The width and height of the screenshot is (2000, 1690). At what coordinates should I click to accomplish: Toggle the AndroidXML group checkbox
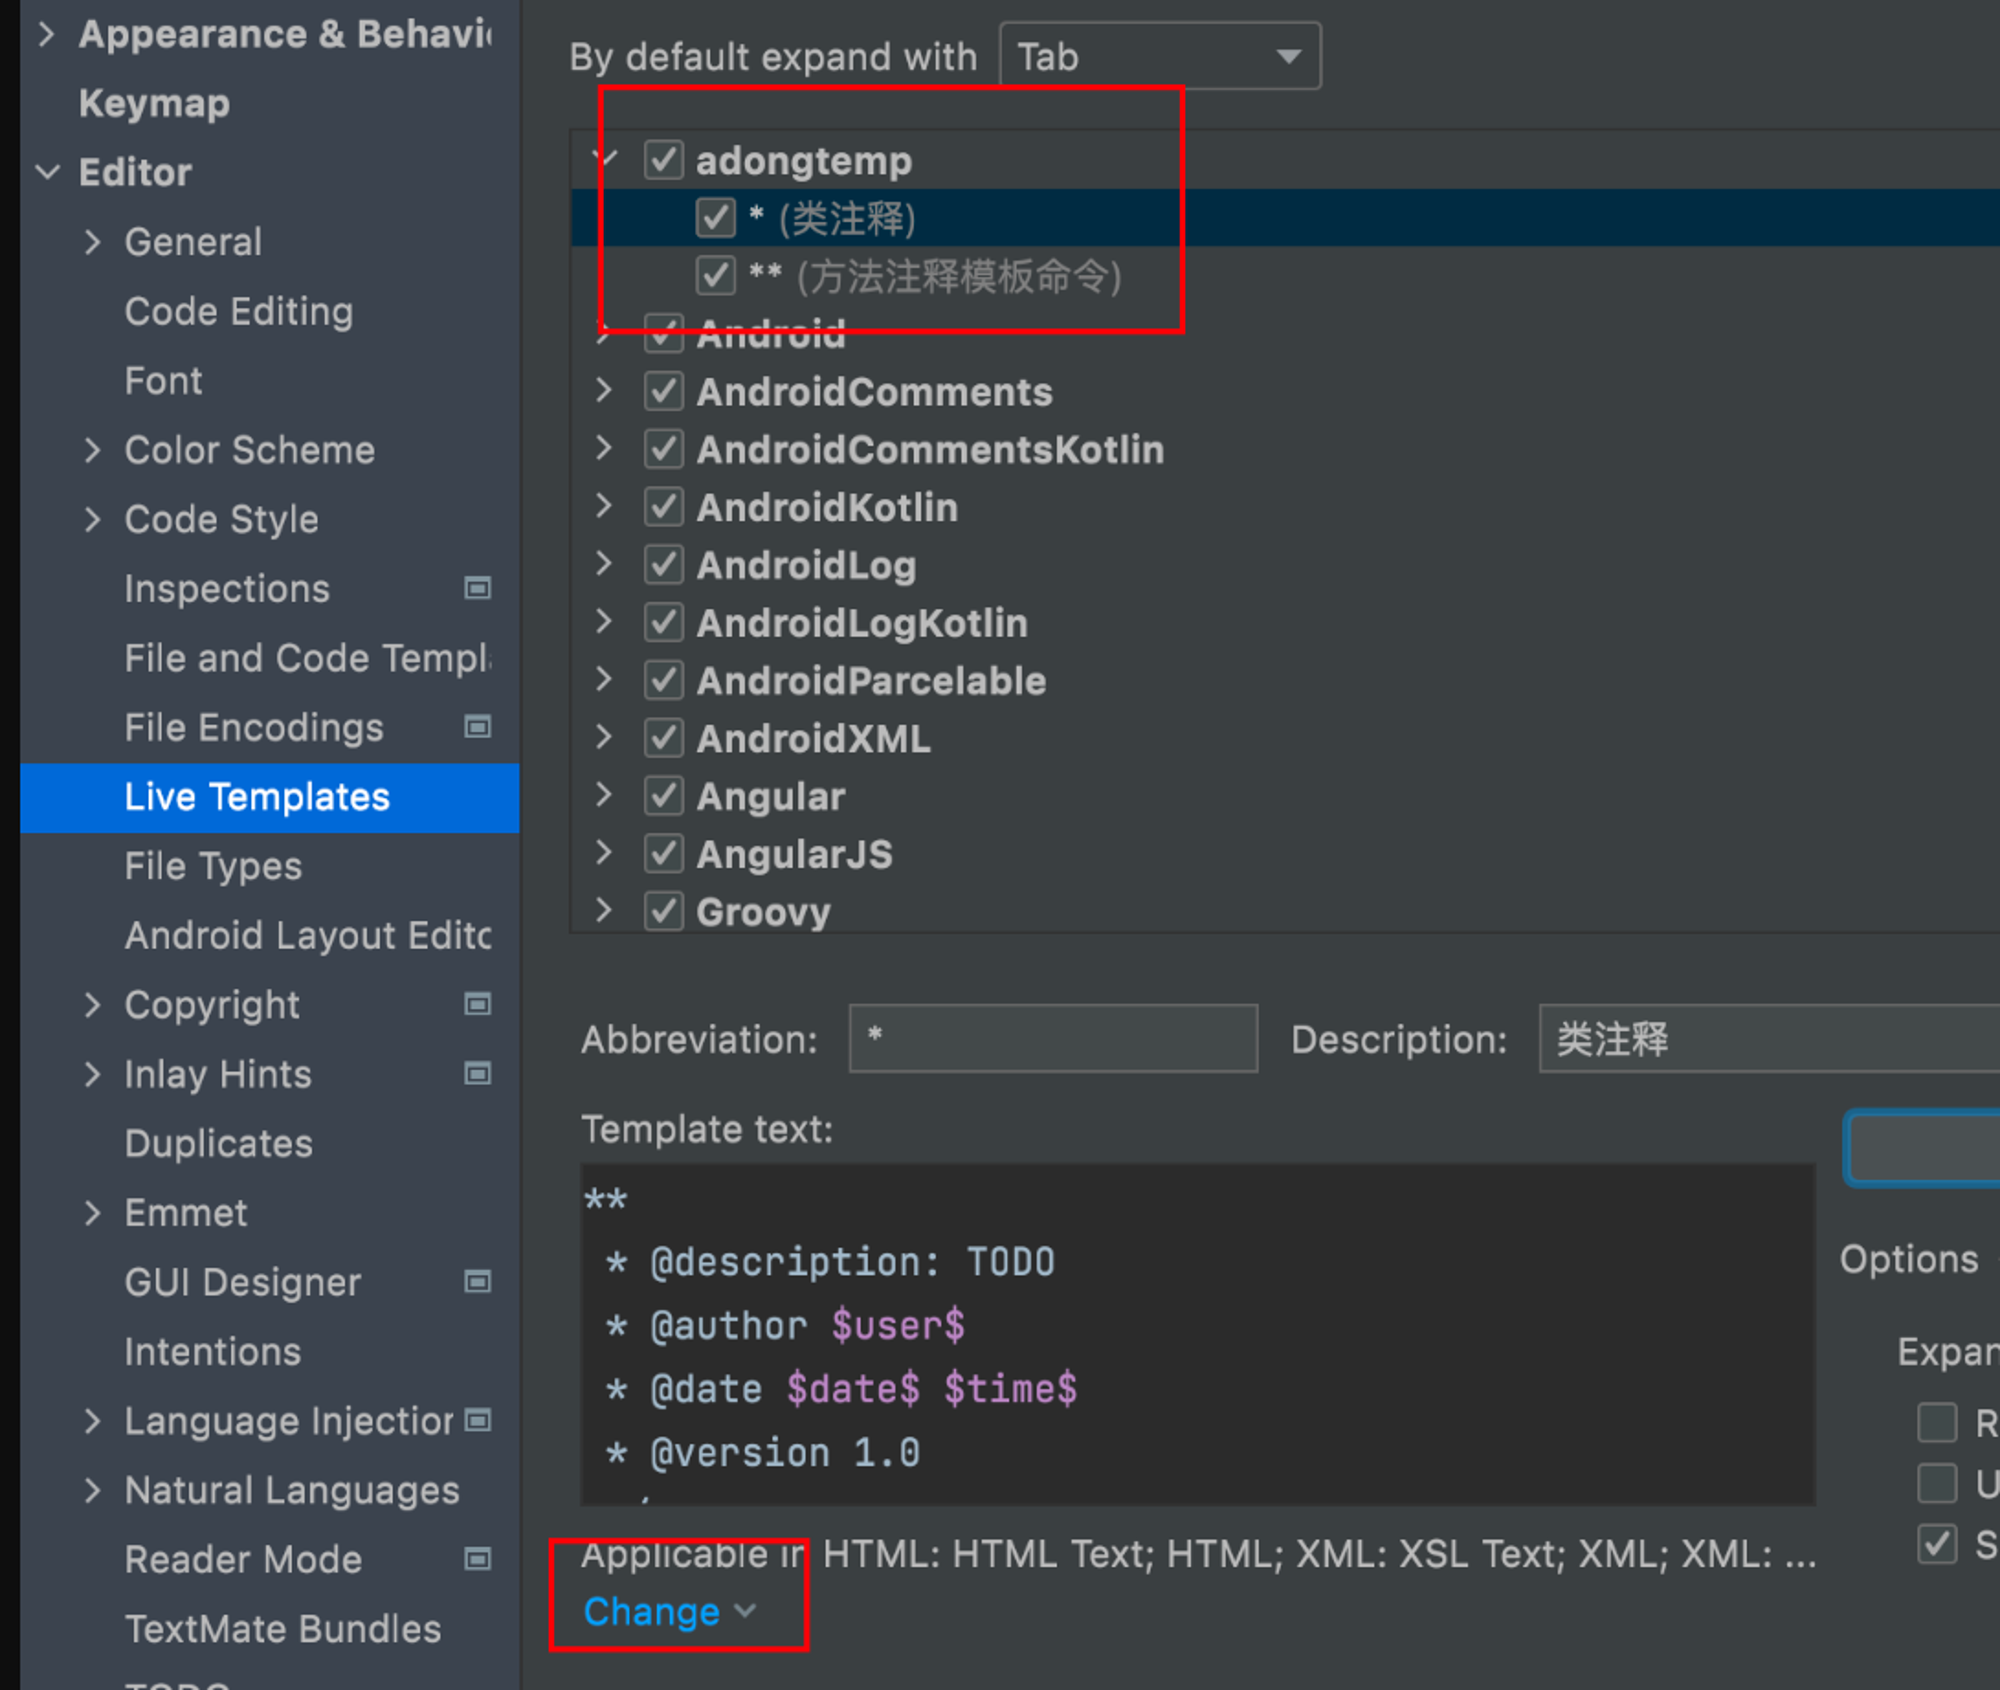664,738
